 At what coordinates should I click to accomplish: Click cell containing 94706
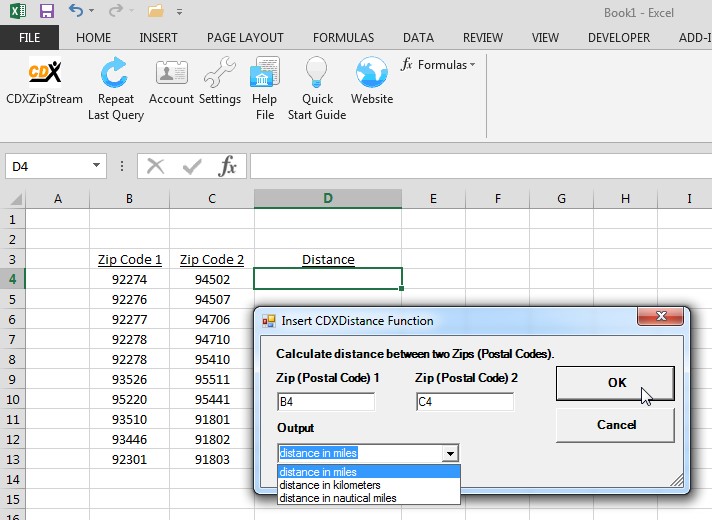pyautogui.click(x=212, y=319)
